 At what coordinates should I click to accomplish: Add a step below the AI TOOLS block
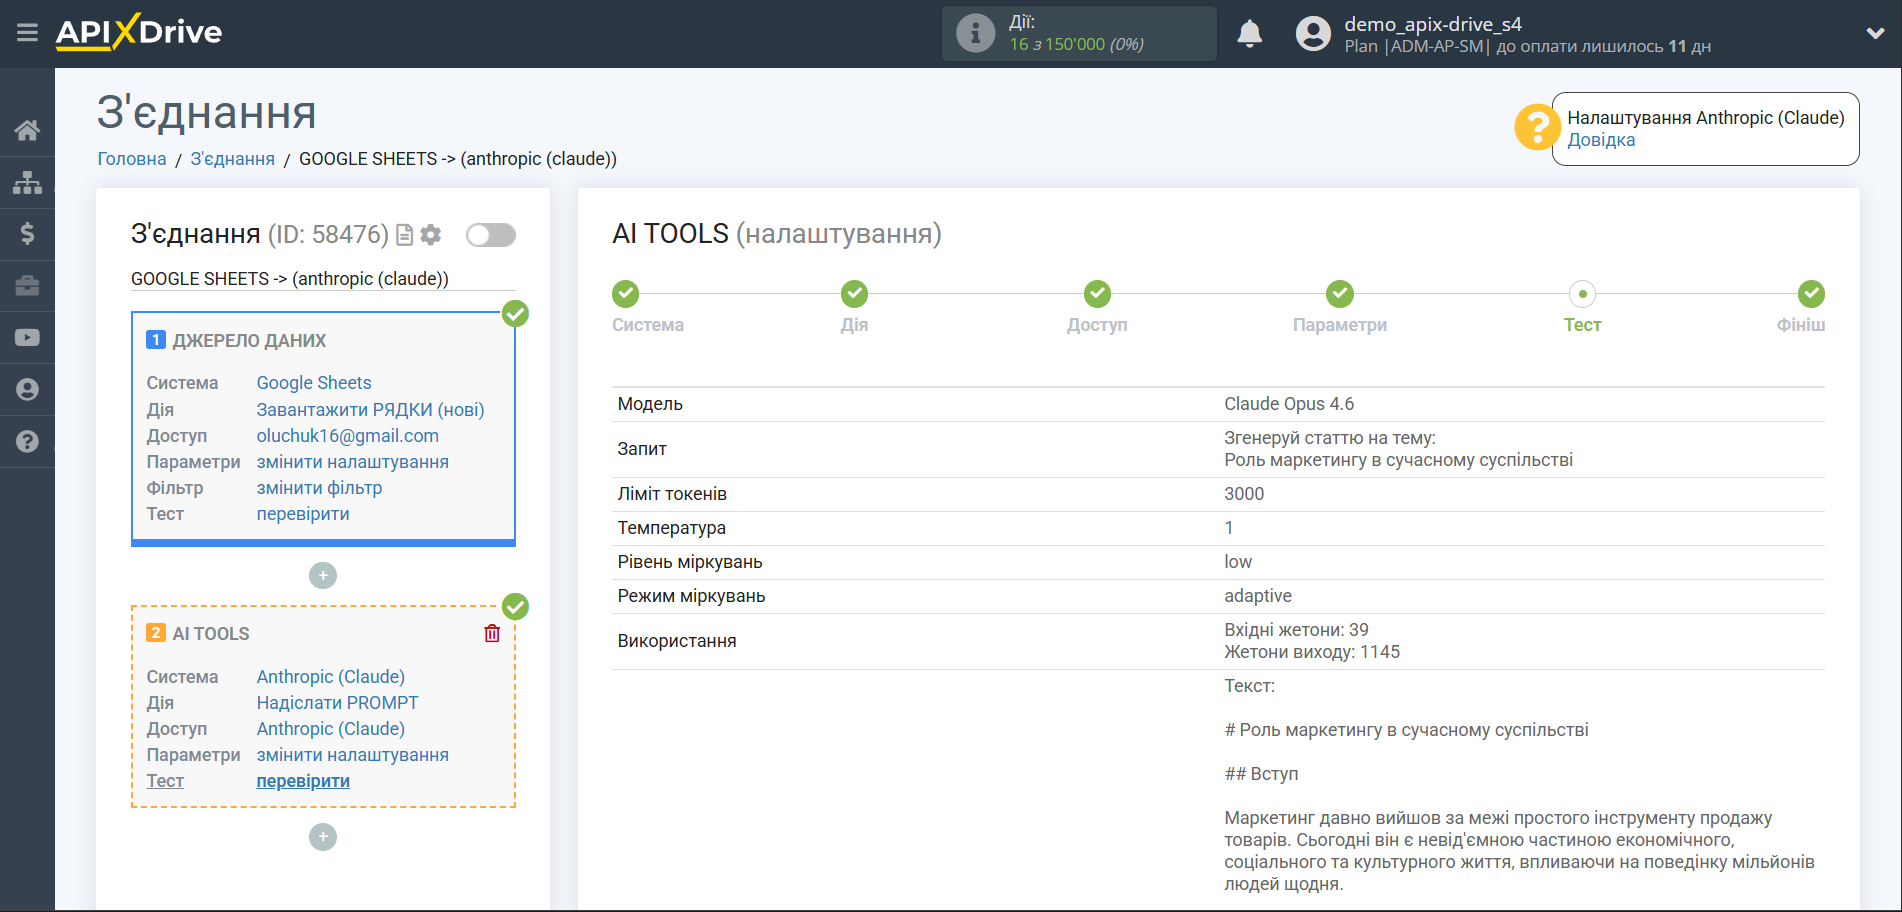tap(323, 837)
